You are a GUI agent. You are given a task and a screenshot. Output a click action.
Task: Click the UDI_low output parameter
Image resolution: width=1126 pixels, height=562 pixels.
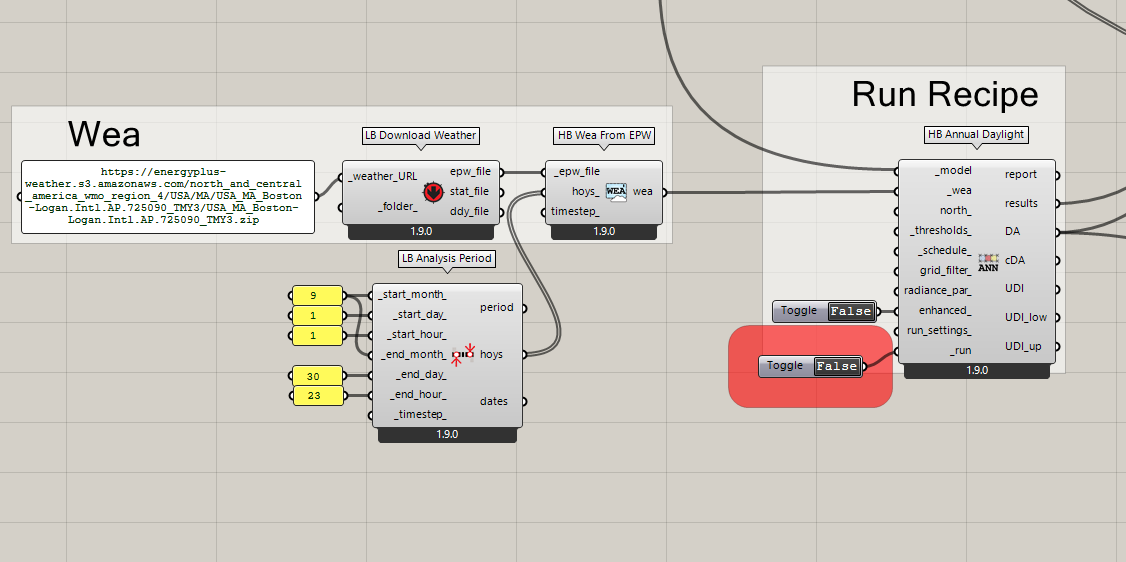(1025, 318)
